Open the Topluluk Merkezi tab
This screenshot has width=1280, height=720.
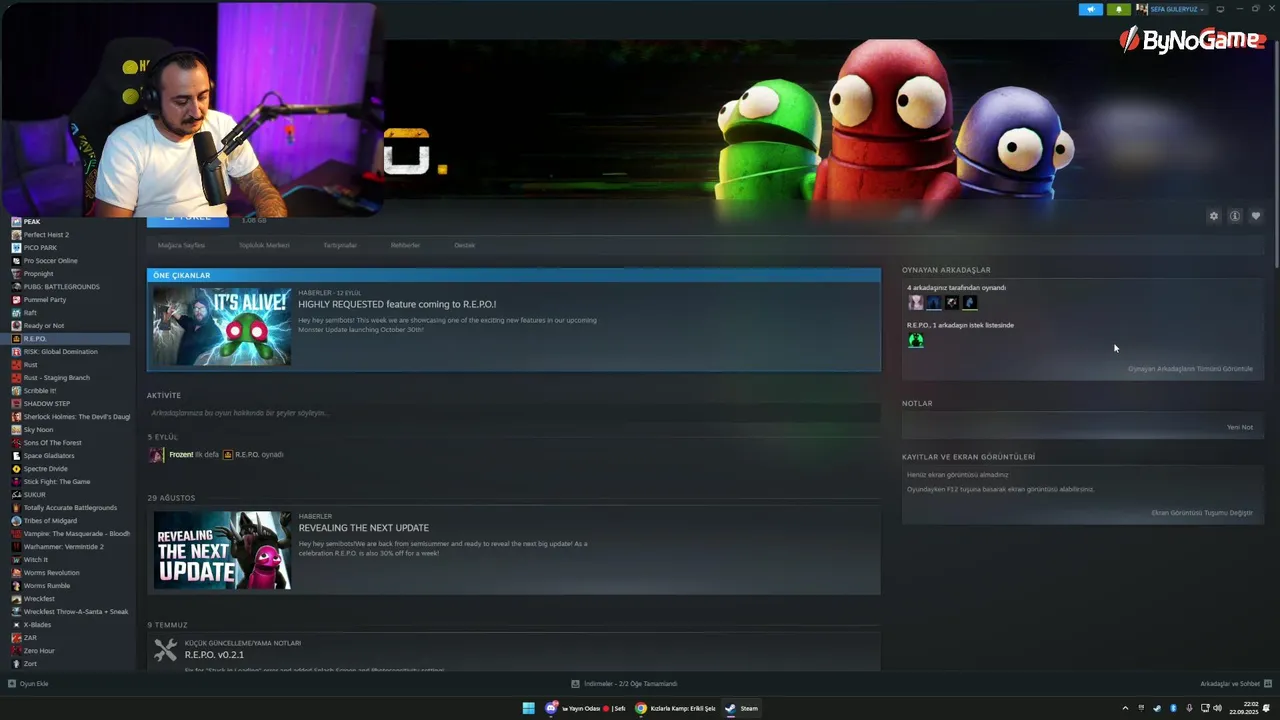(264, 245)
